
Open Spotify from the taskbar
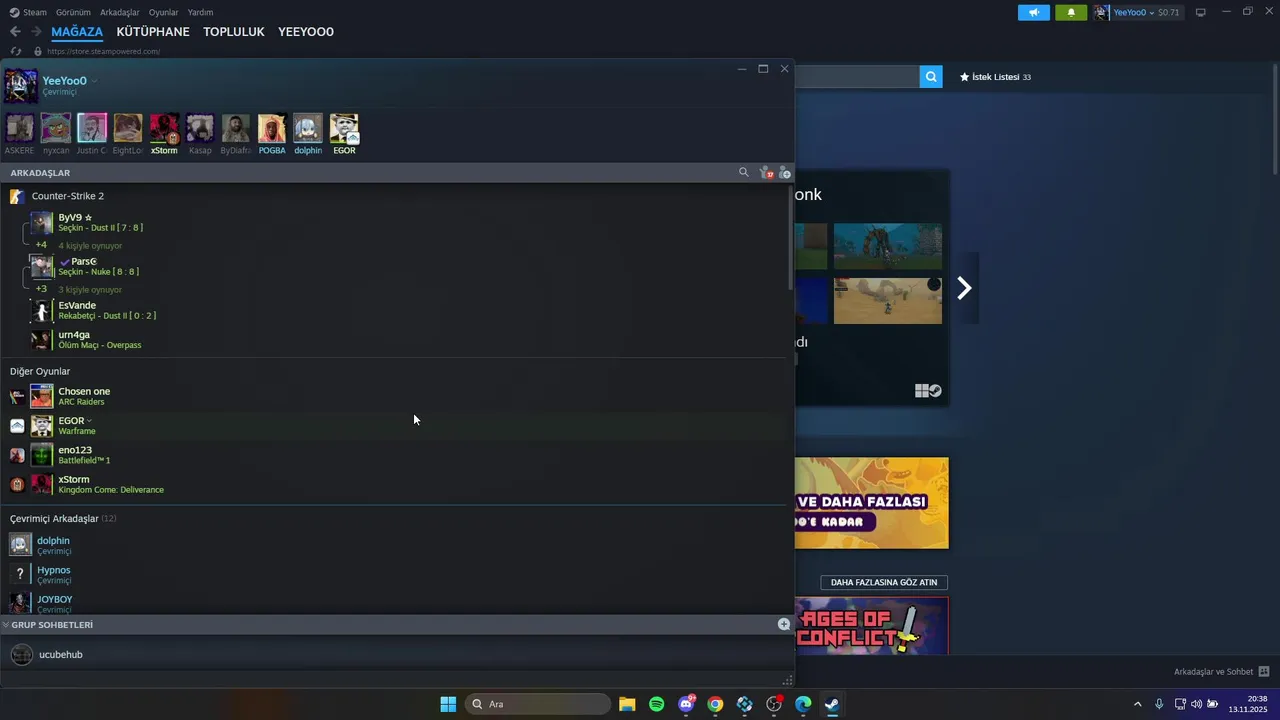pos(656,704)
